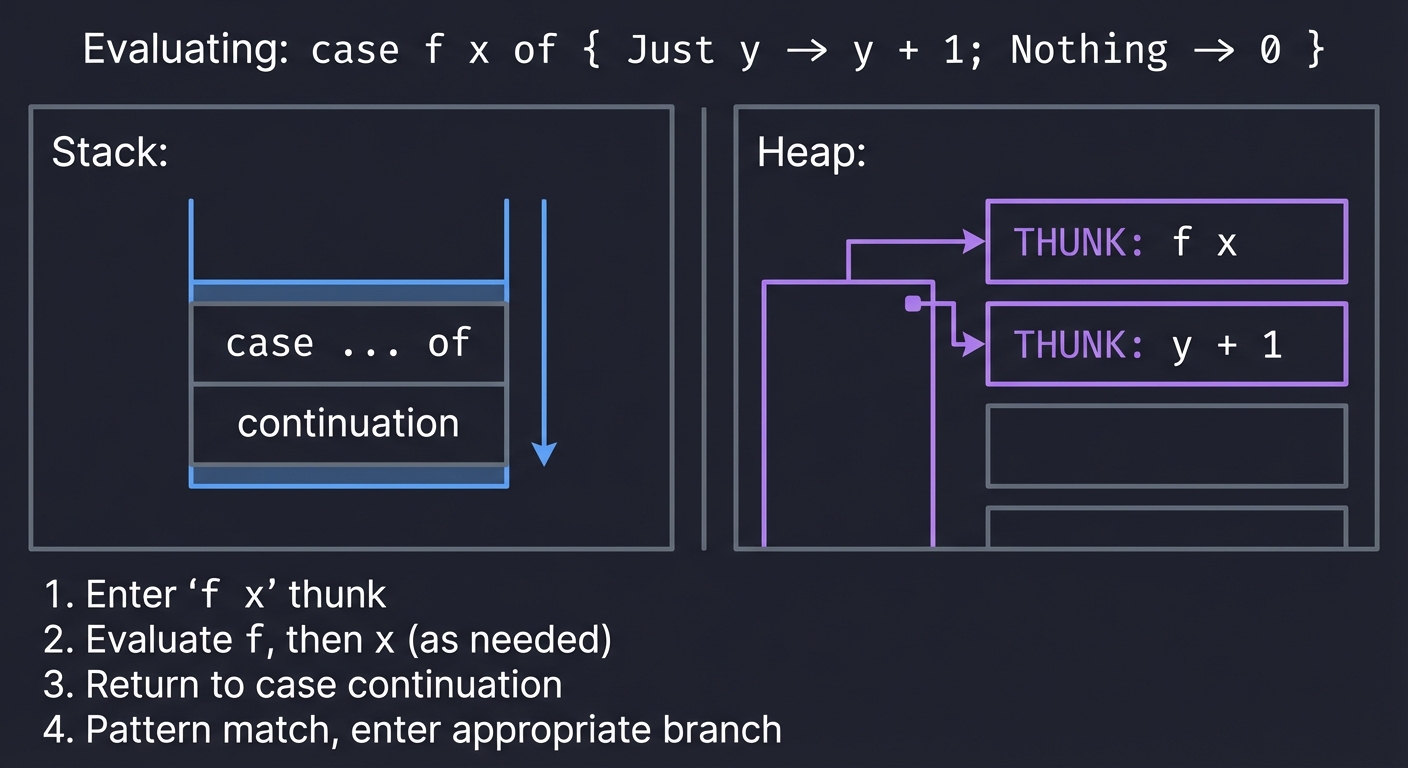Click the blue highlighted bar at stack bottom
This screenshot has width=1408, height=768.
tap(348, 475)
